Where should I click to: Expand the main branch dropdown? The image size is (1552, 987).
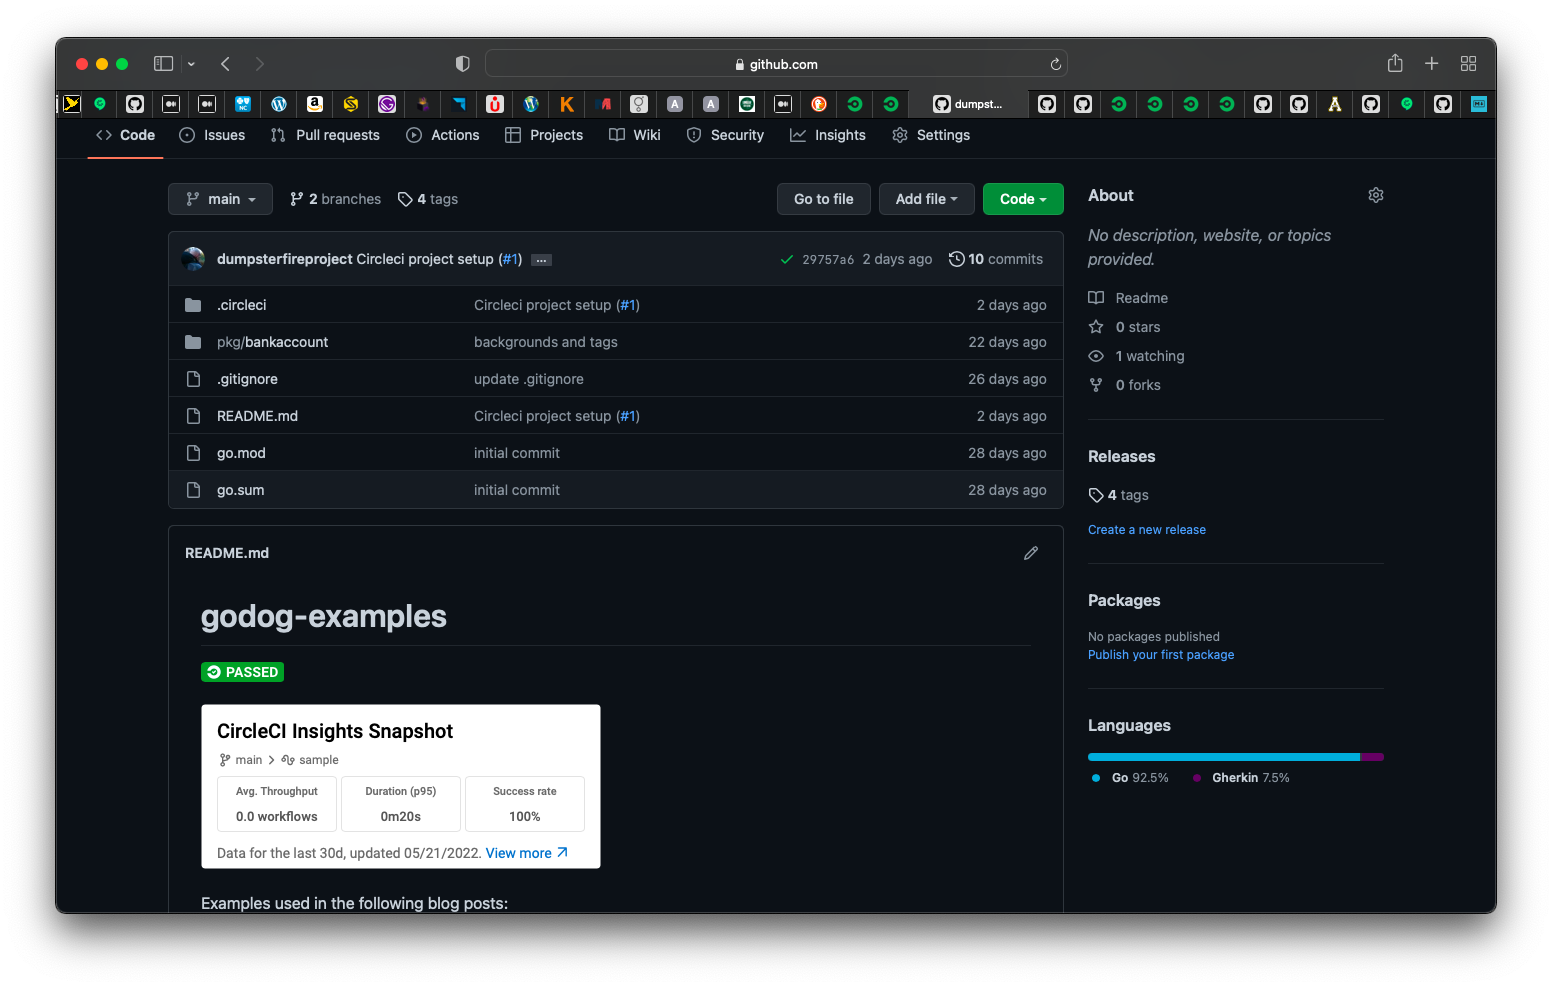[220, 199]
